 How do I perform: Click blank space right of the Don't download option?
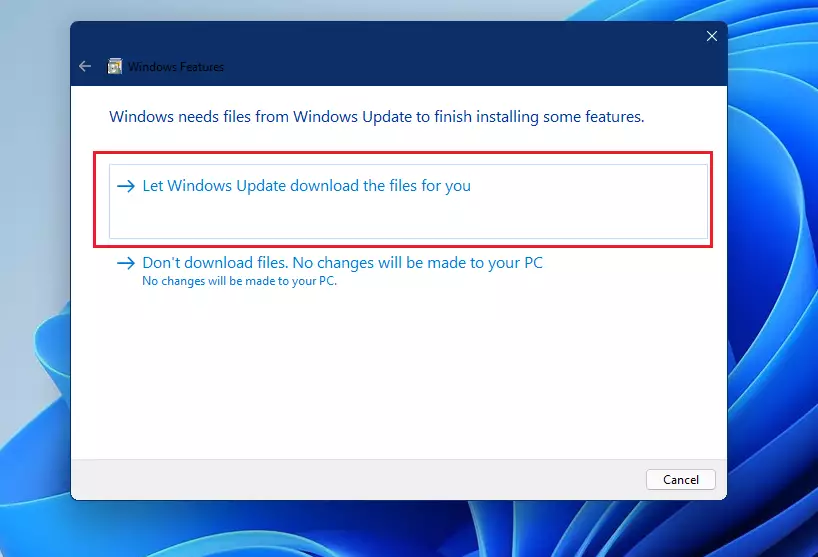pos(630,268)
